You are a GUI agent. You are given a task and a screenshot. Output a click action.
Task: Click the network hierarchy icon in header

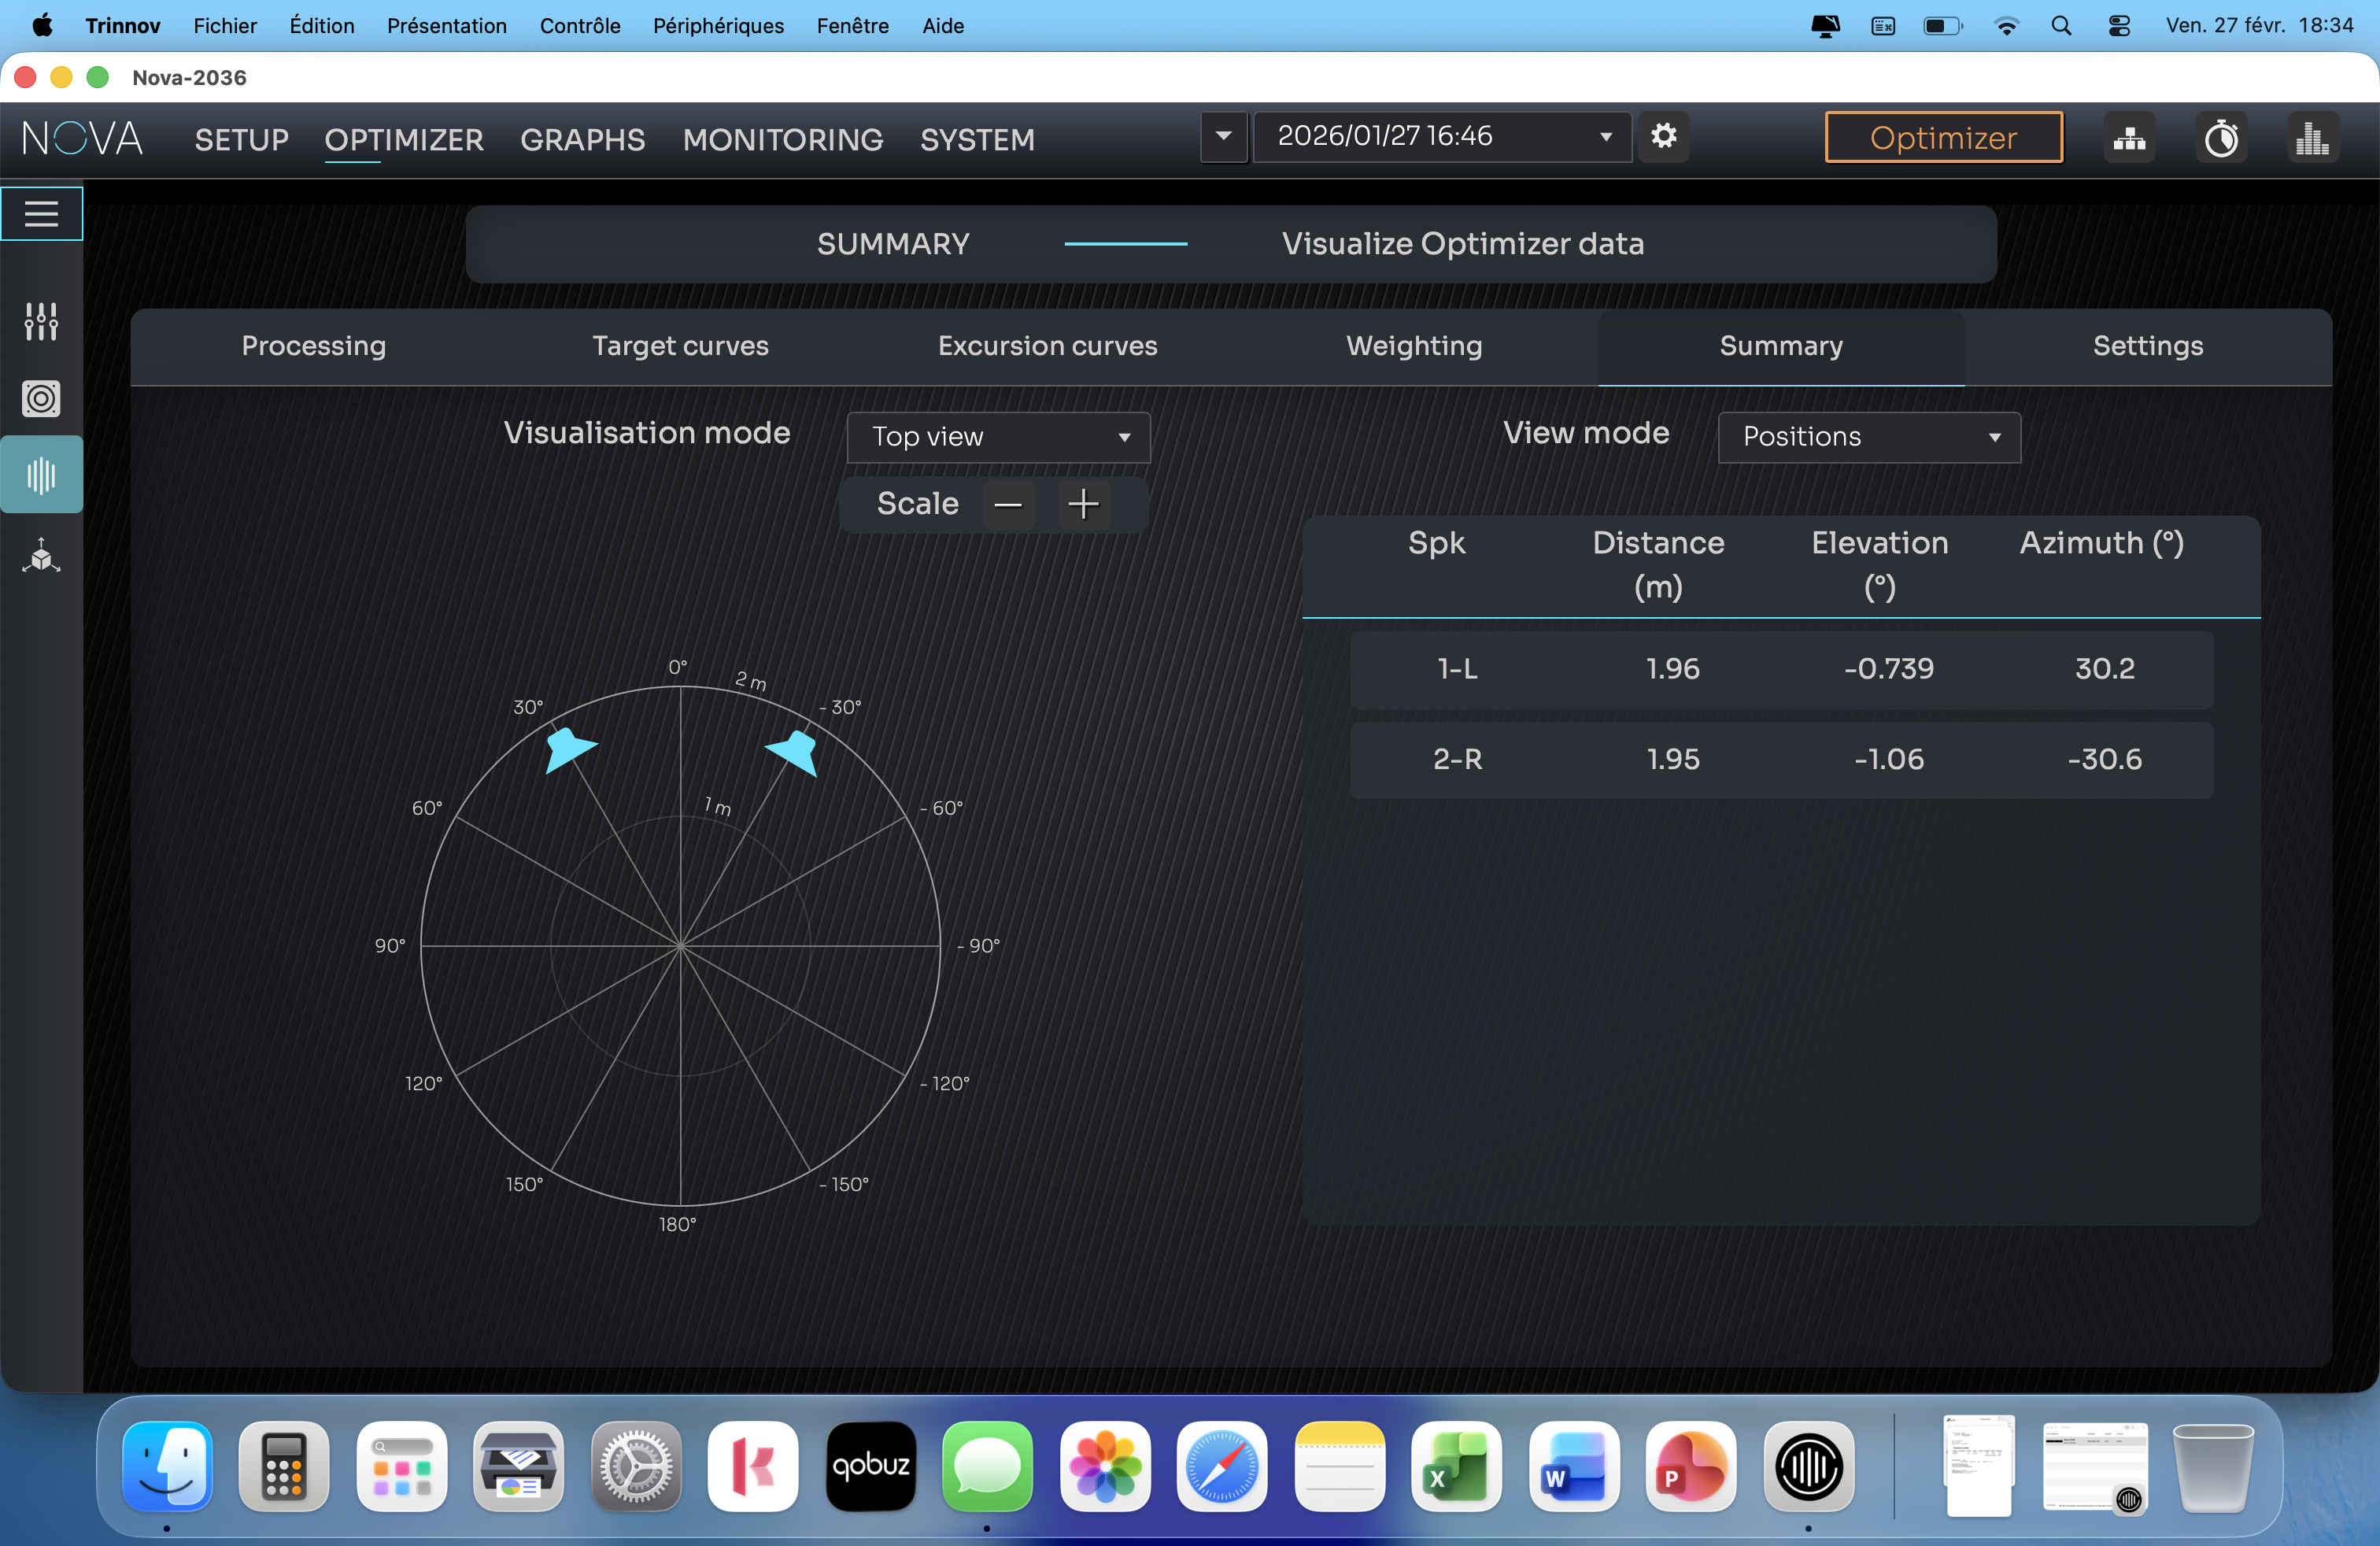(x=2129, y=138)
